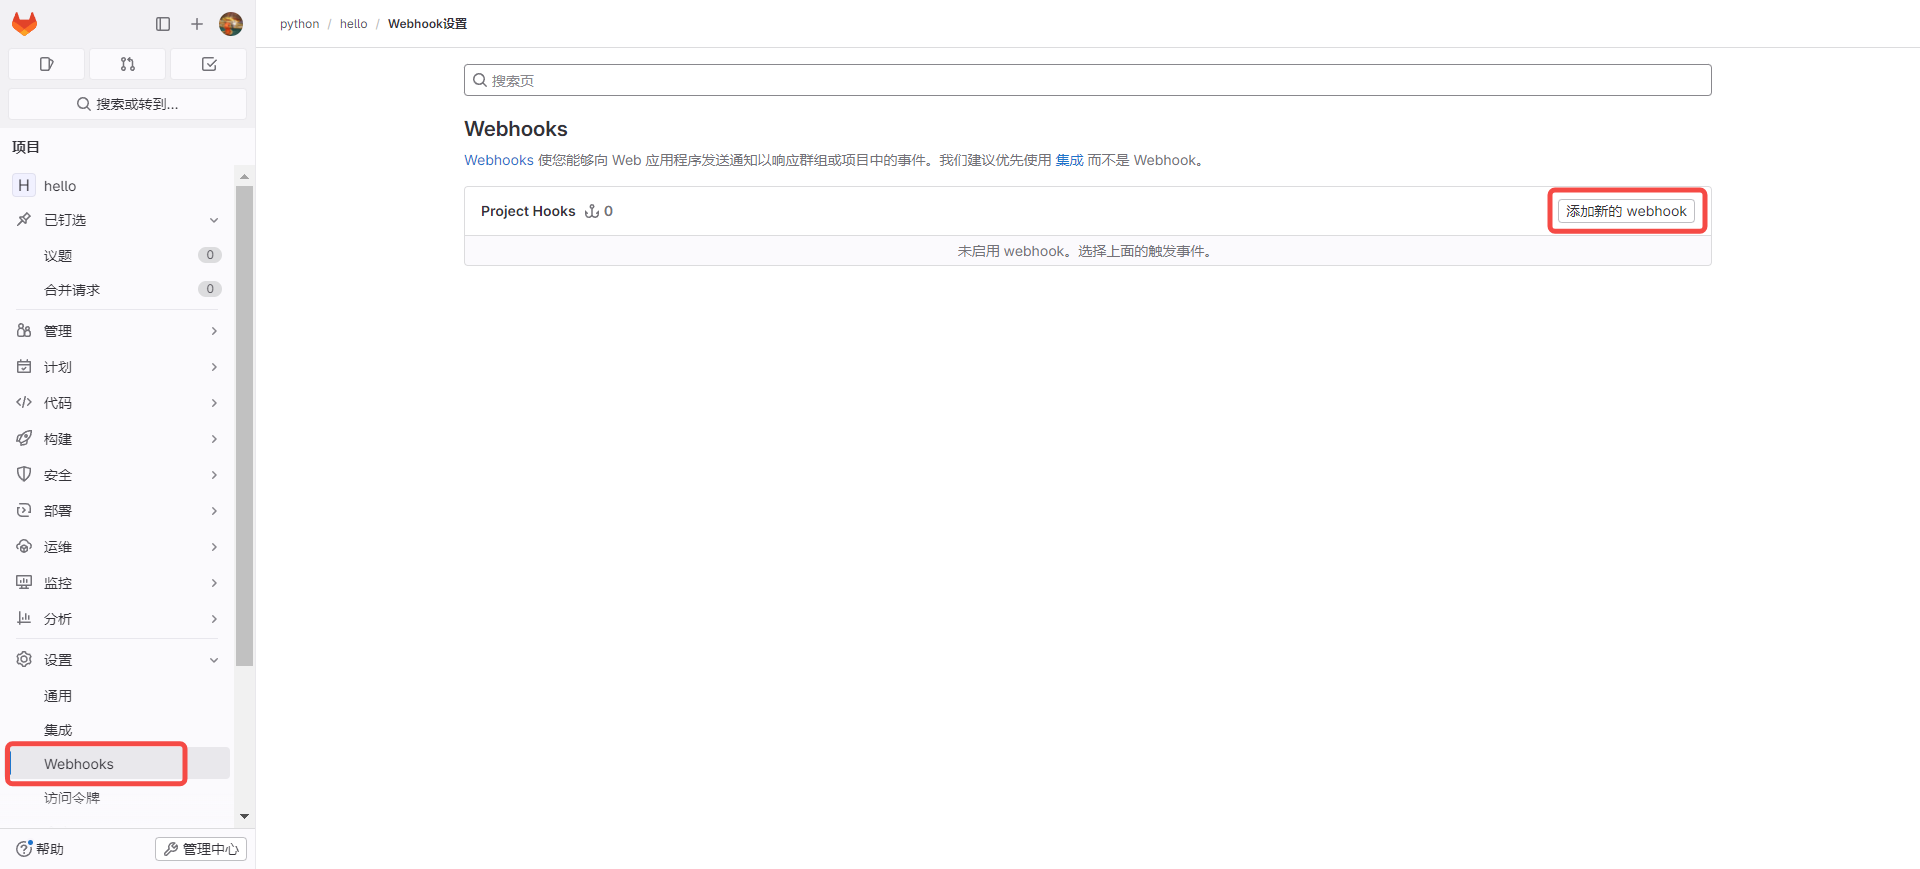Select the Webhooks settings item

[x=119, y=763]
